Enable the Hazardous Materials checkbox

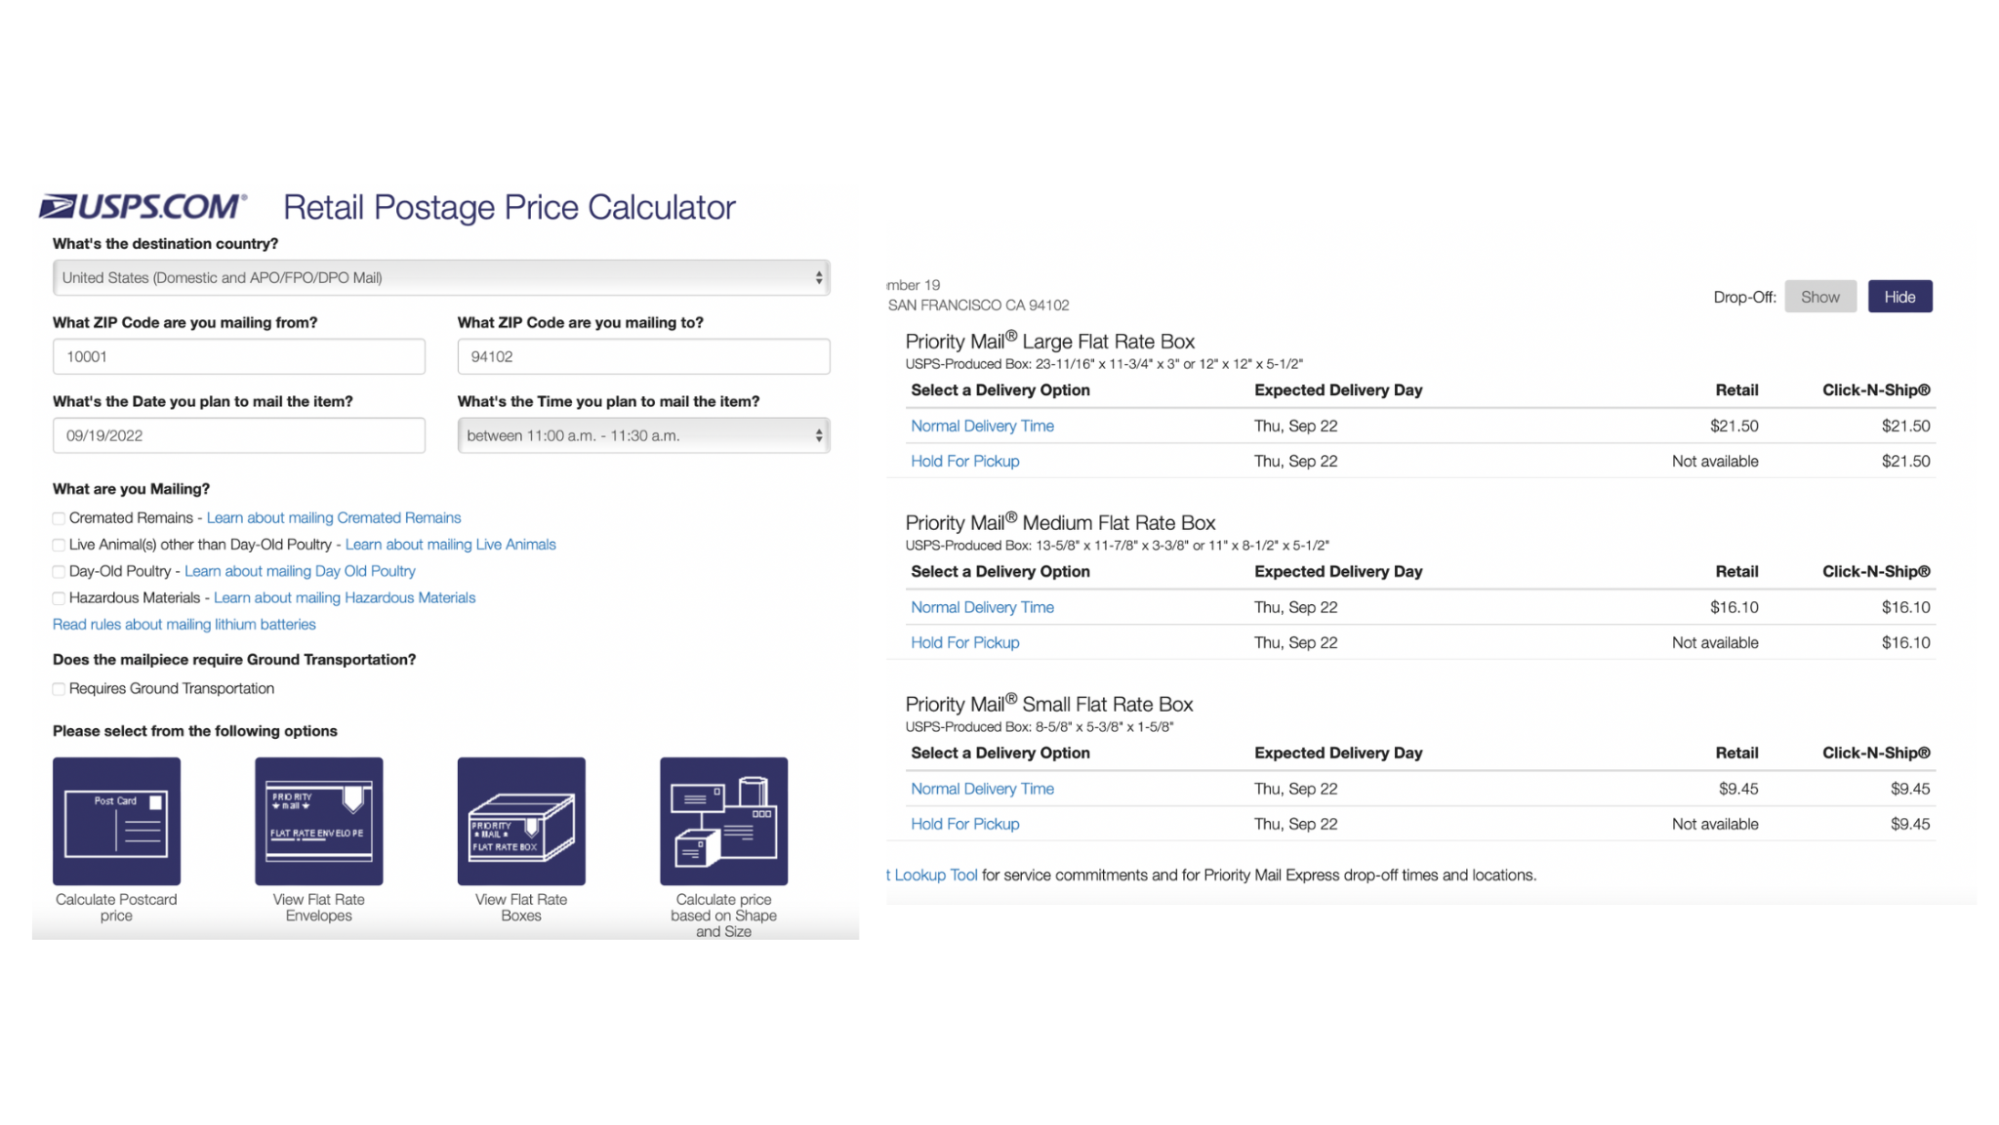tap(58, 598)
